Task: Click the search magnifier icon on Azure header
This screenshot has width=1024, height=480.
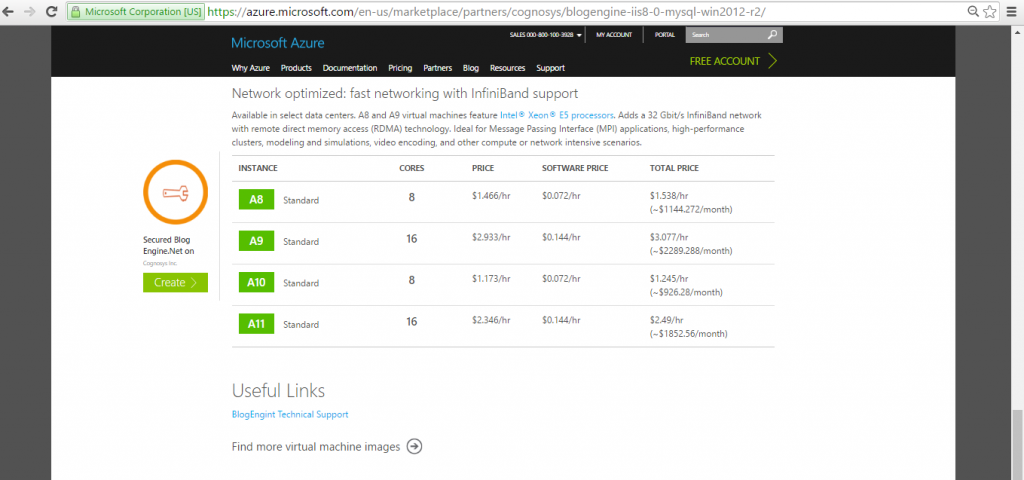Action: [x=772, y=35]
